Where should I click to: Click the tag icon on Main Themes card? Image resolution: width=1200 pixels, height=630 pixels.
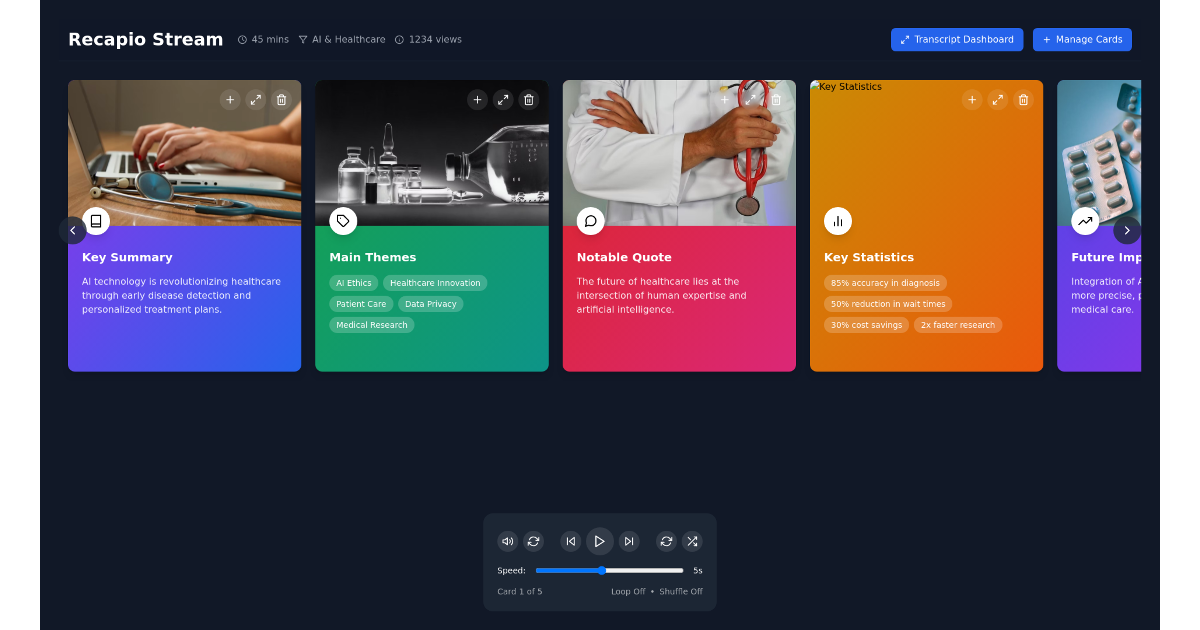(x=343, y=221)
